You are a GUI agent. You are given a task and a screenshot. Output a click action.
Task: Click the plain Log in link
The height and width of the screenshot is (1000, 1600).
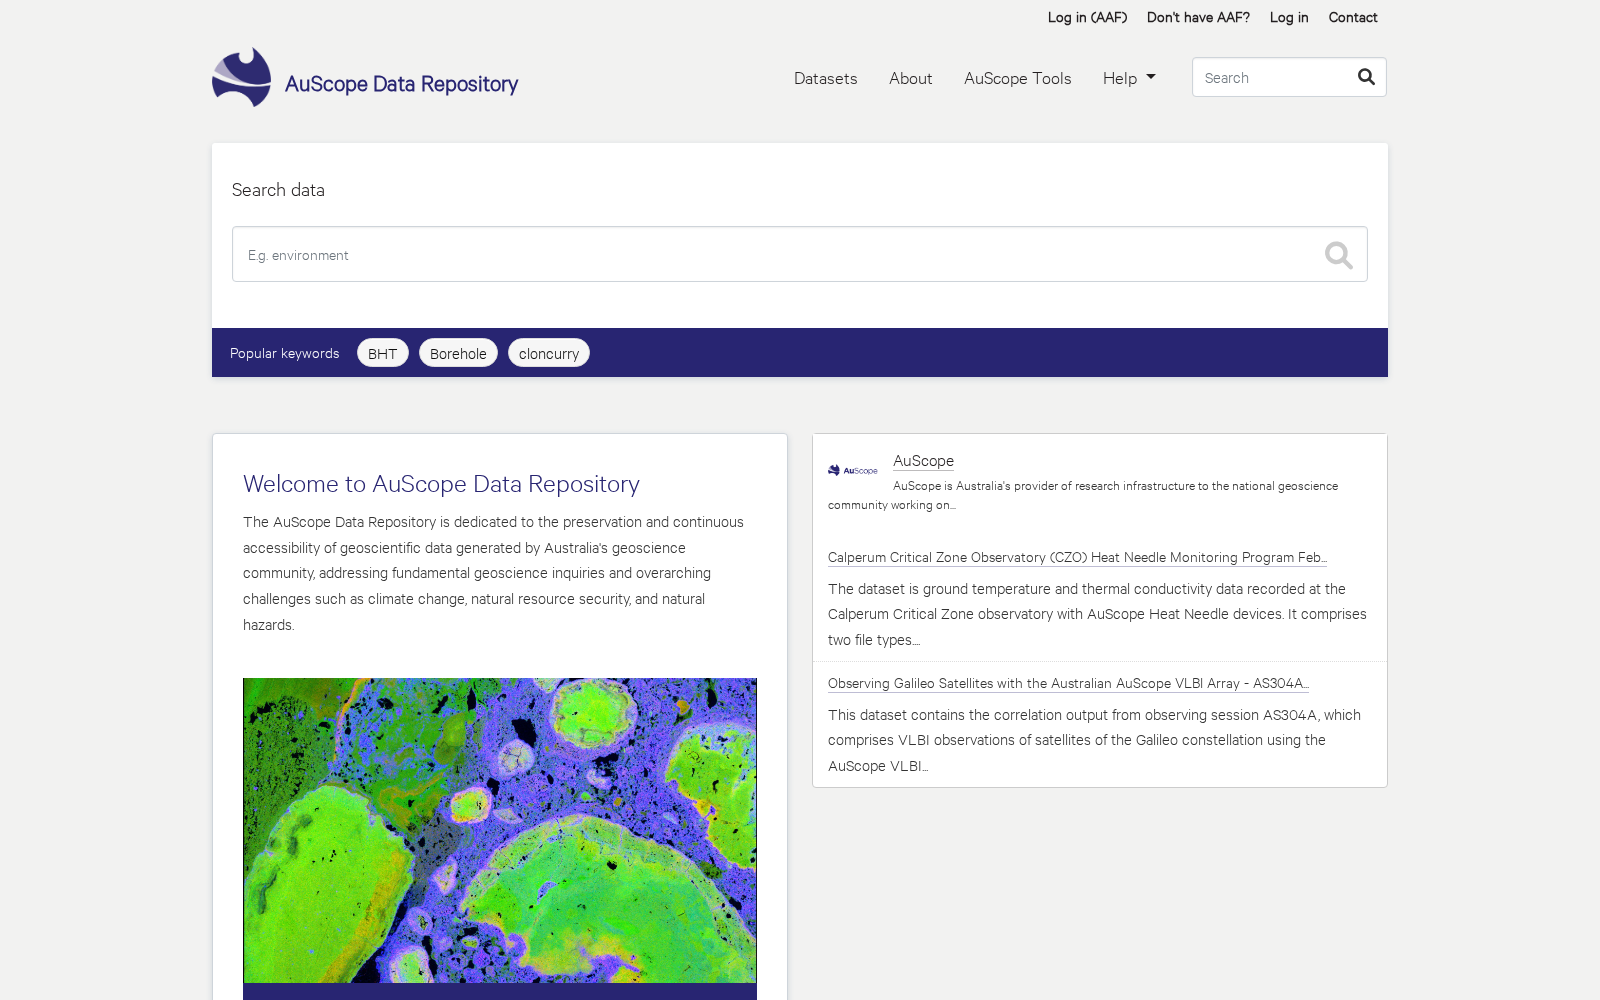click(x=1289, y=17)
